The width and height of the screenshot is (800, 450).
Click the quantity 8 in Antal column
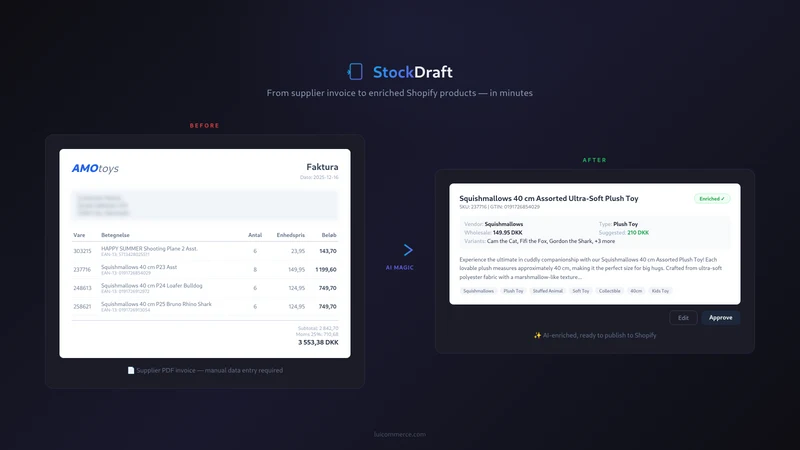click(x=255, y=269)
